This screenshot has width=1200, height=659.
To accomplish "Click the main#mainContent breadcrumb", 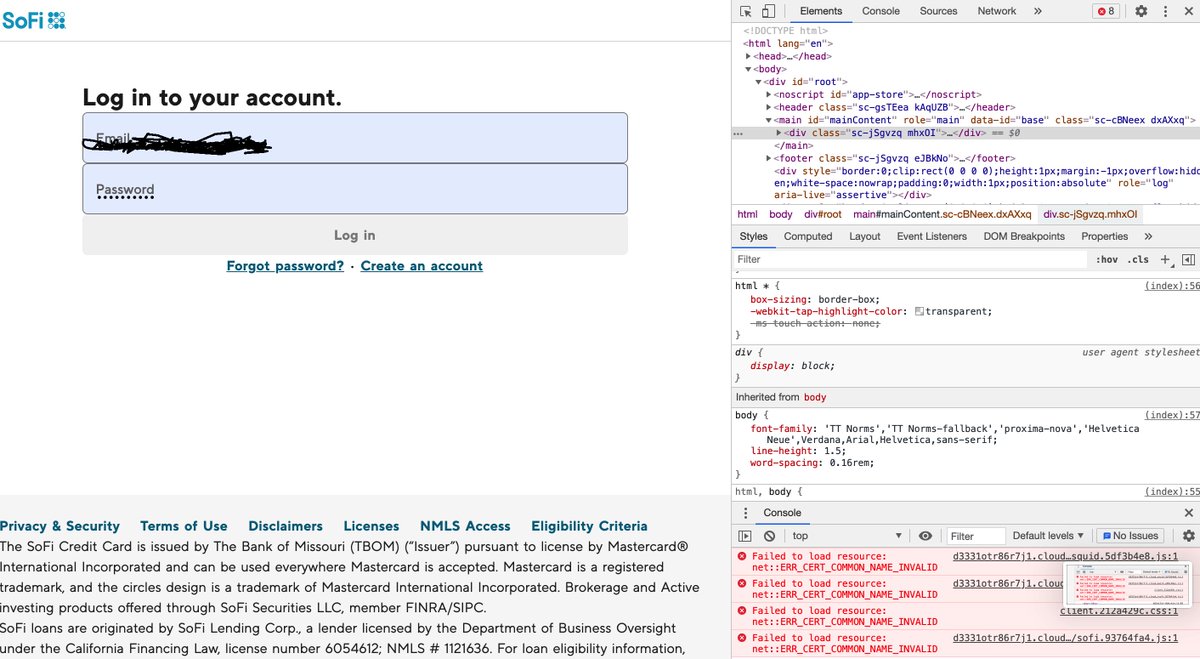I will coord(942,214).
